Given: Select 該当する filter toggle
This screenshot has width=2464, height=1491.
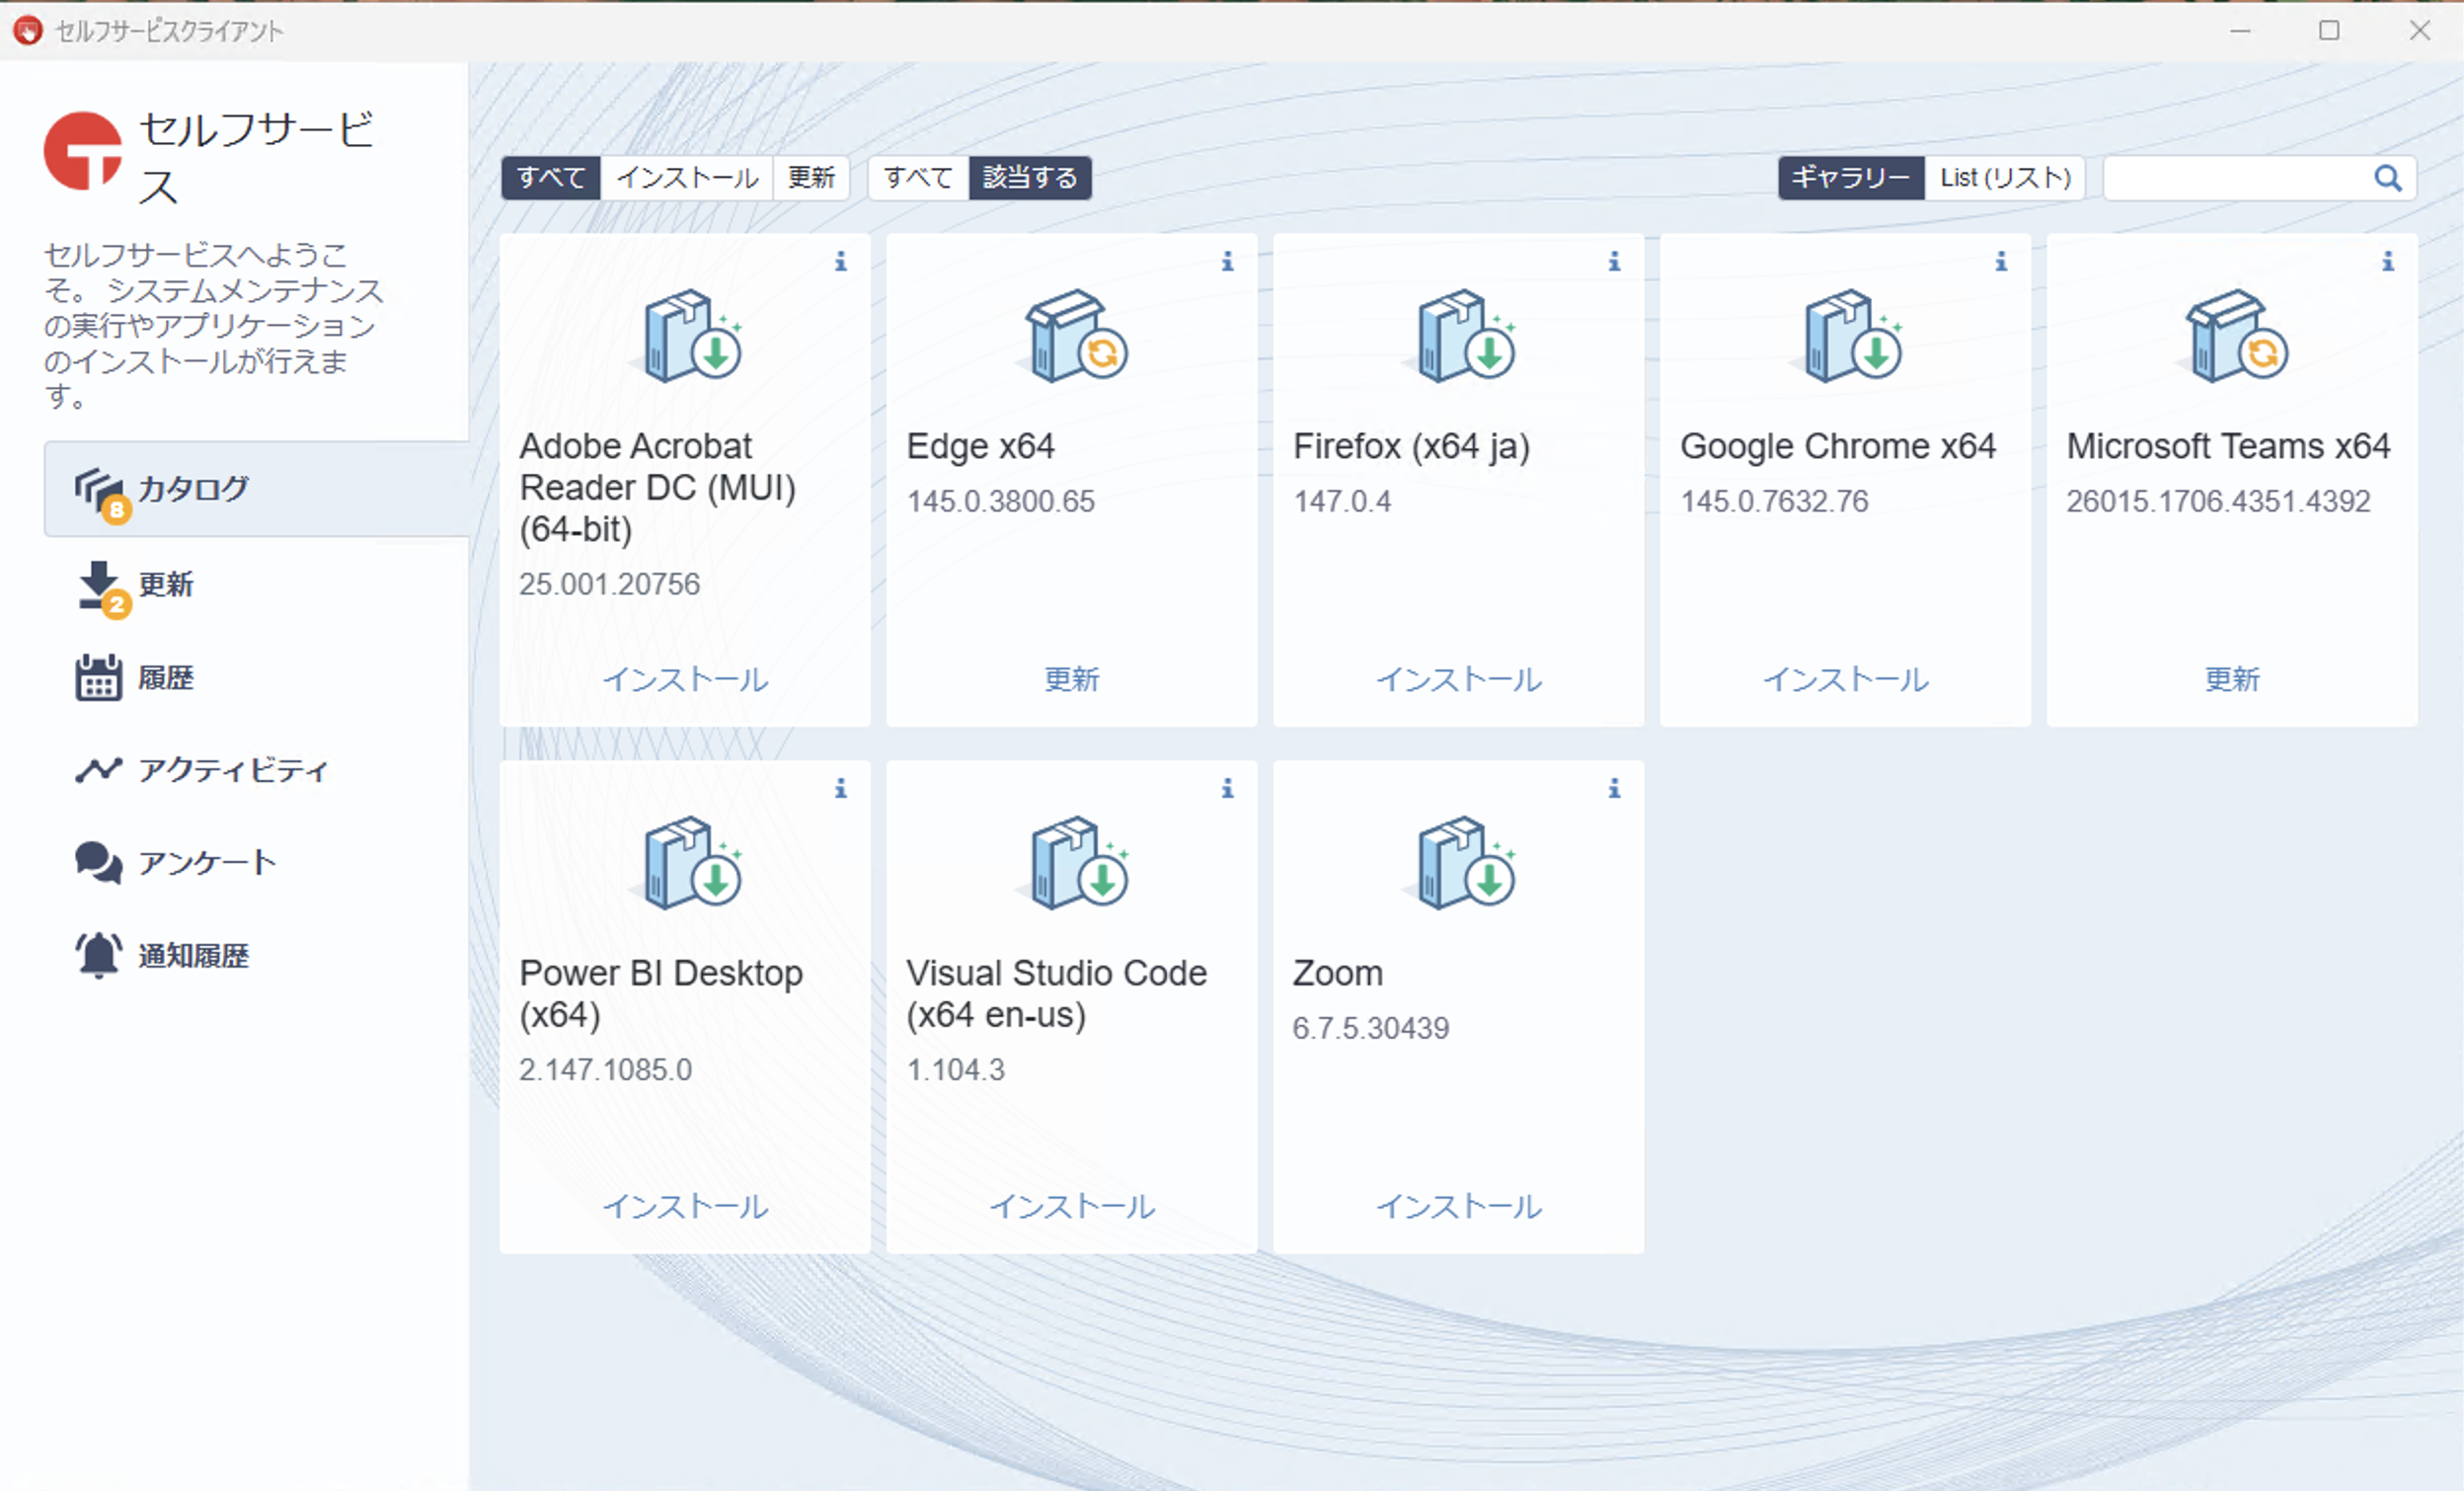Looking at the screenshot, I should click(x=1029, y=178).
